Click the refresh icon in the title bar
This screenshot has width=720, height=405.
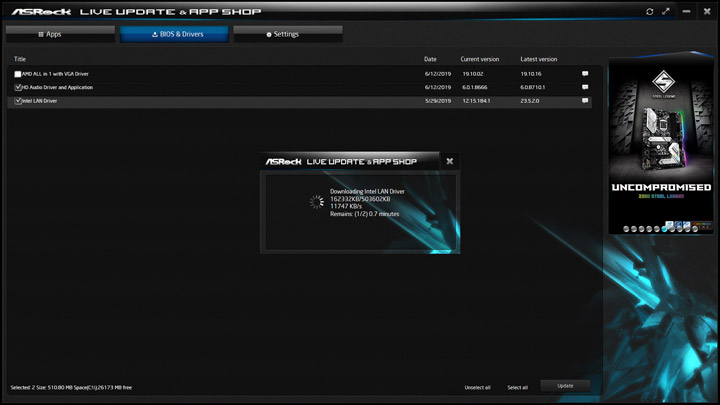pyautogui.click(x=649, y=11)
